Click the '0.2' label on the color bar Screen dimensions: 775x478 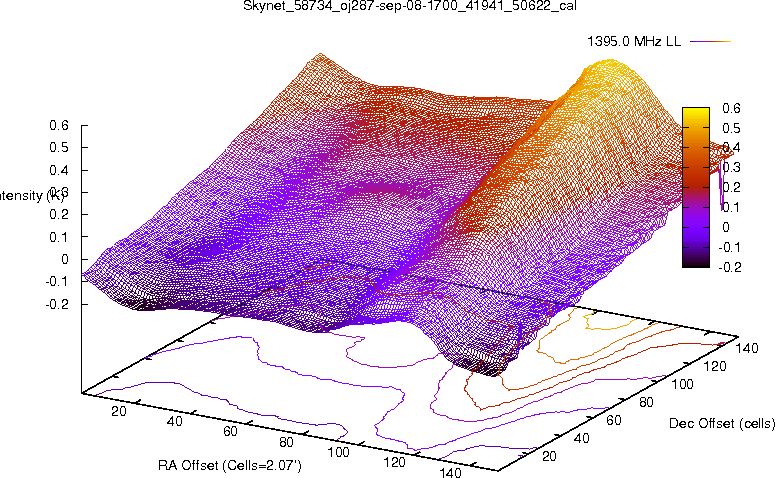tap(732, 187)
